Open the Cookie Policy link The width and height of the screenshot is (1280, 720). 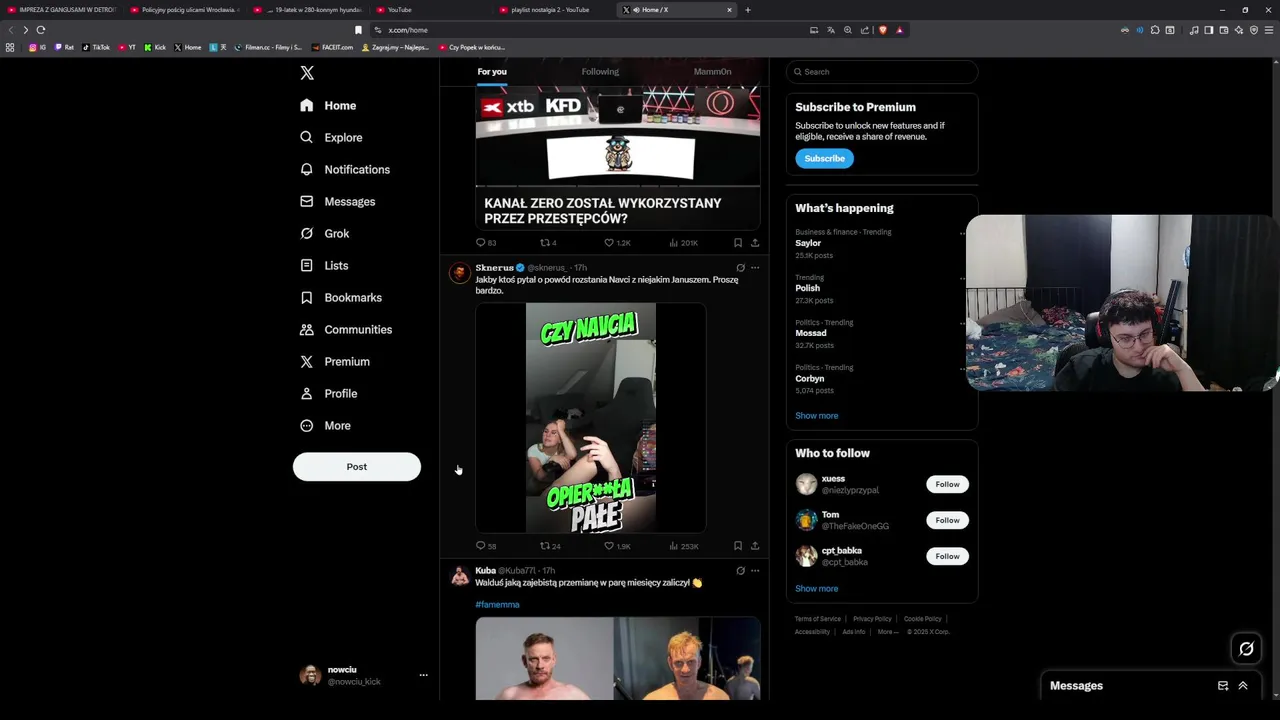[x=923, y=619]
